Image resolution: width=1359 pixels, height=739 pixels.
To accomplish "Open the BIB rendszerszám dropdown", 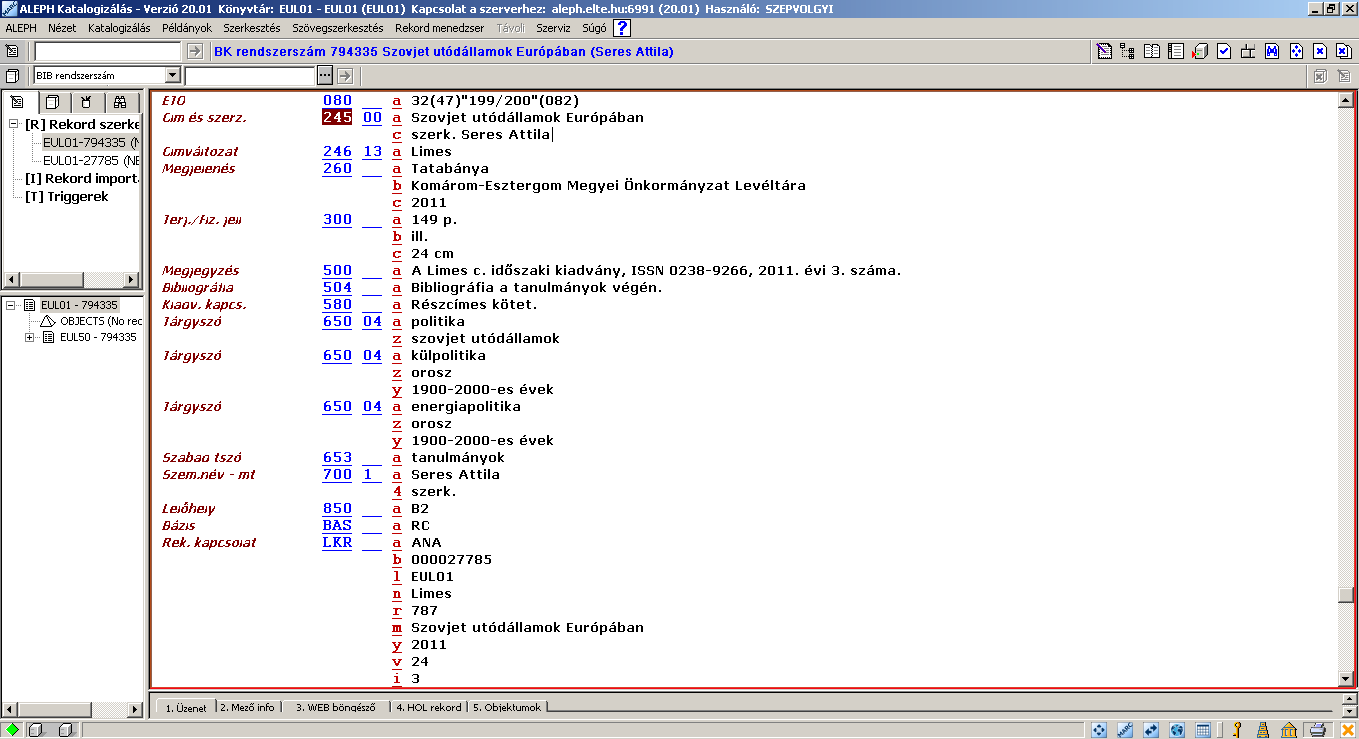I will click(x=172, y=75).
